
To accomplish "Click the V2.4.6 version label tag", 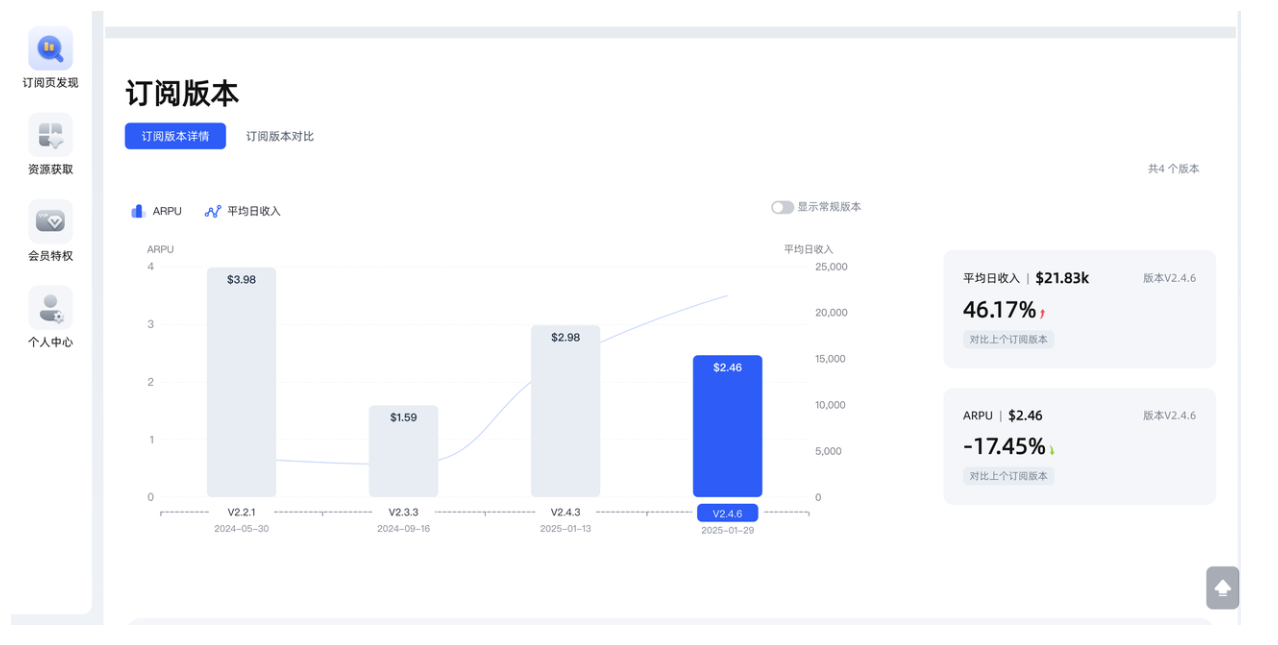I will click(x=727, y=513).
